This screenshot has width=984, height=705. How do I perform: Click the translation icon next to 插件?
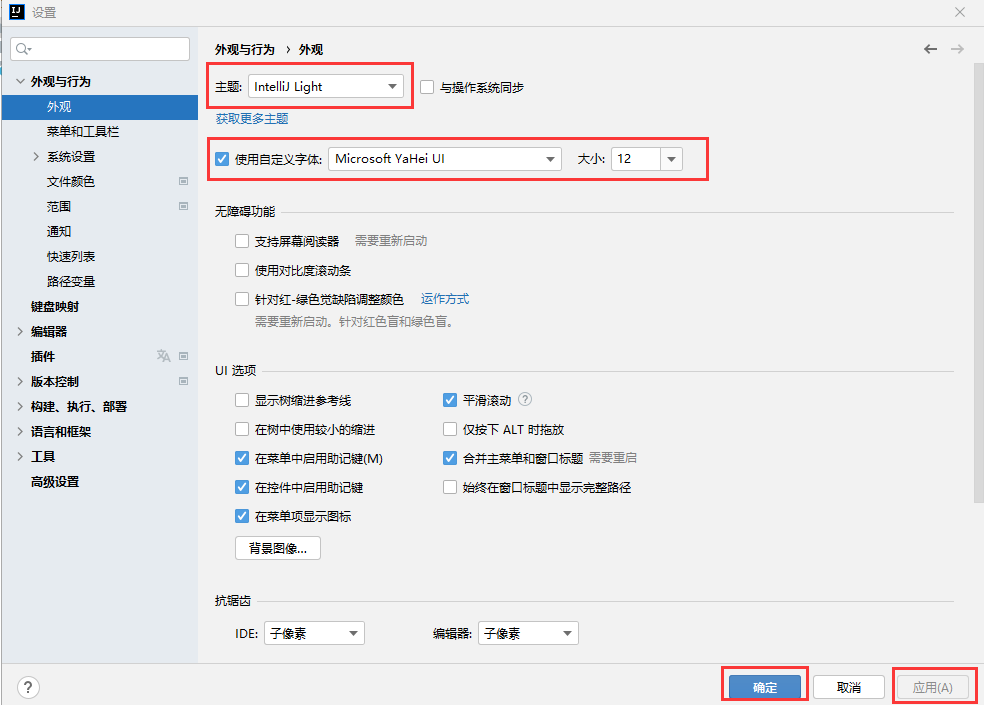point(164,356)
